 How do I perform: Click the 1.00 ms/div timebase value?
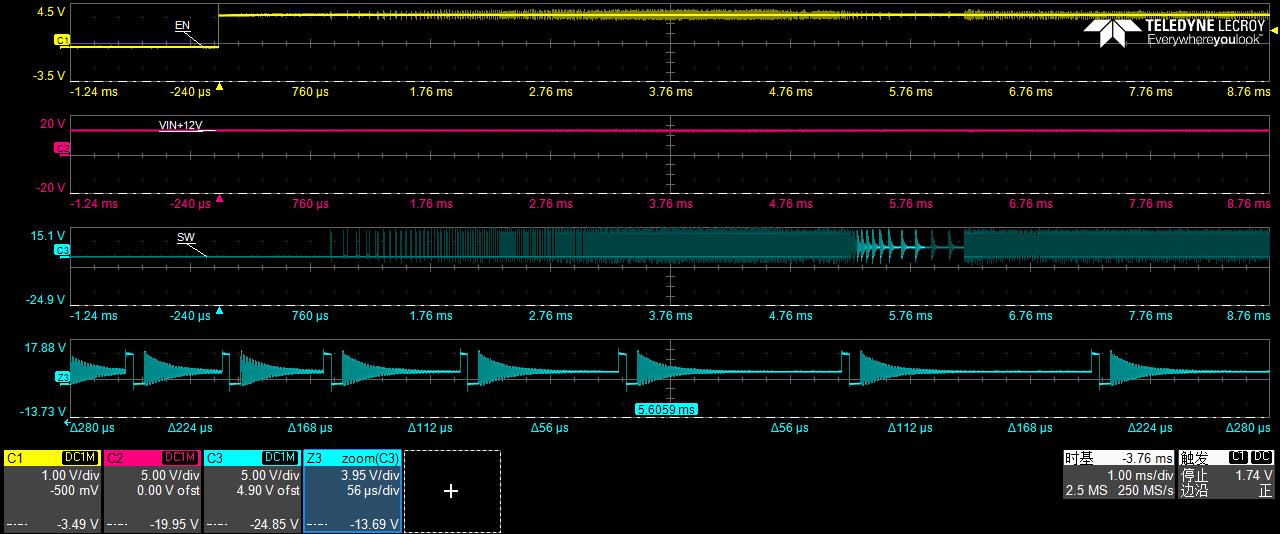click(x=1140, y=476)
